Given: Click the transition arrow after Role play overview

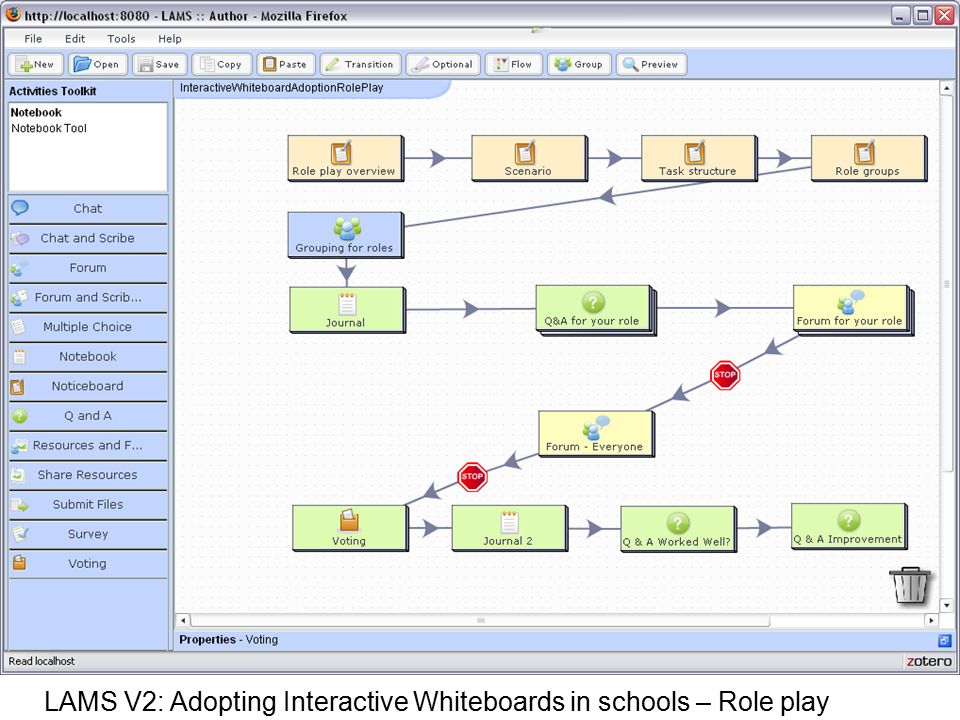Looking at the screenshot, I should pyautogui.click(x=438, y=158).
